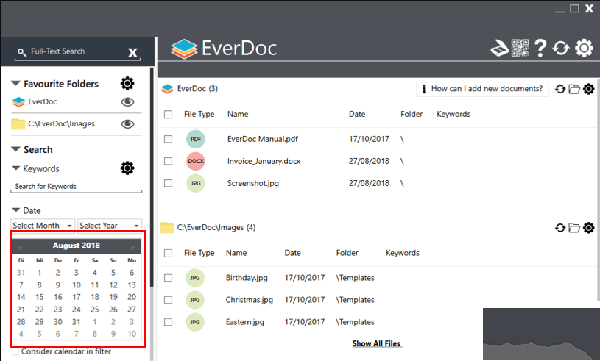Open EverDoc (3) folder in explorer

(574, 89)
